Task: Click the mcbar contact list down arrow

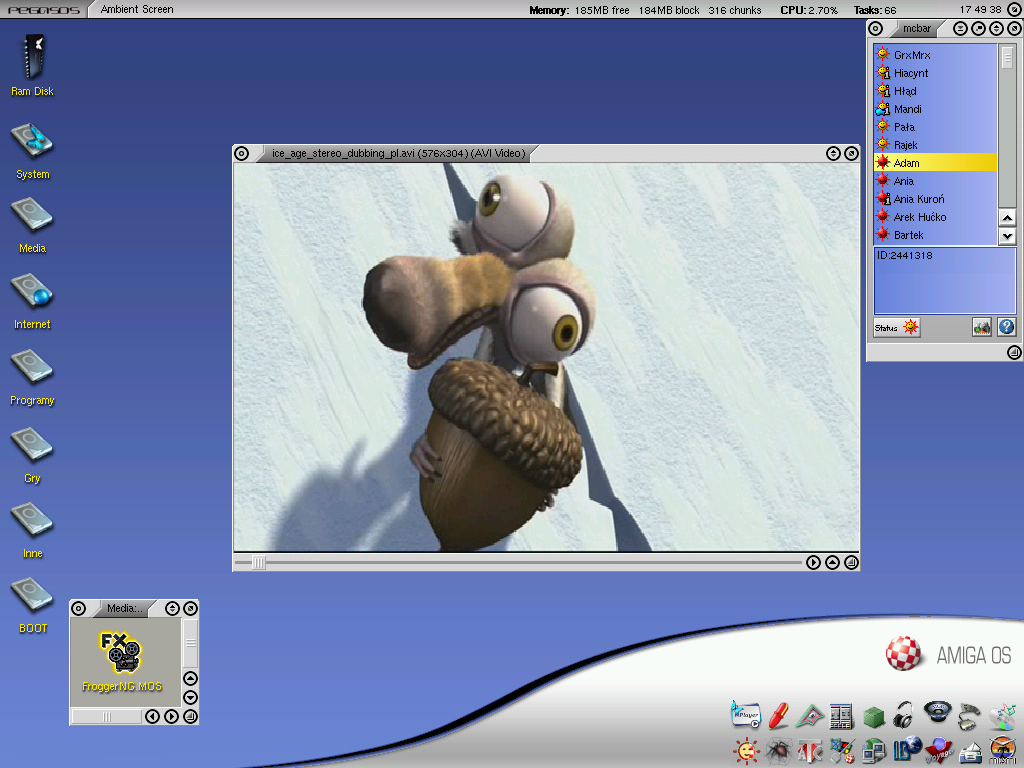Action: pos(1007,236)
